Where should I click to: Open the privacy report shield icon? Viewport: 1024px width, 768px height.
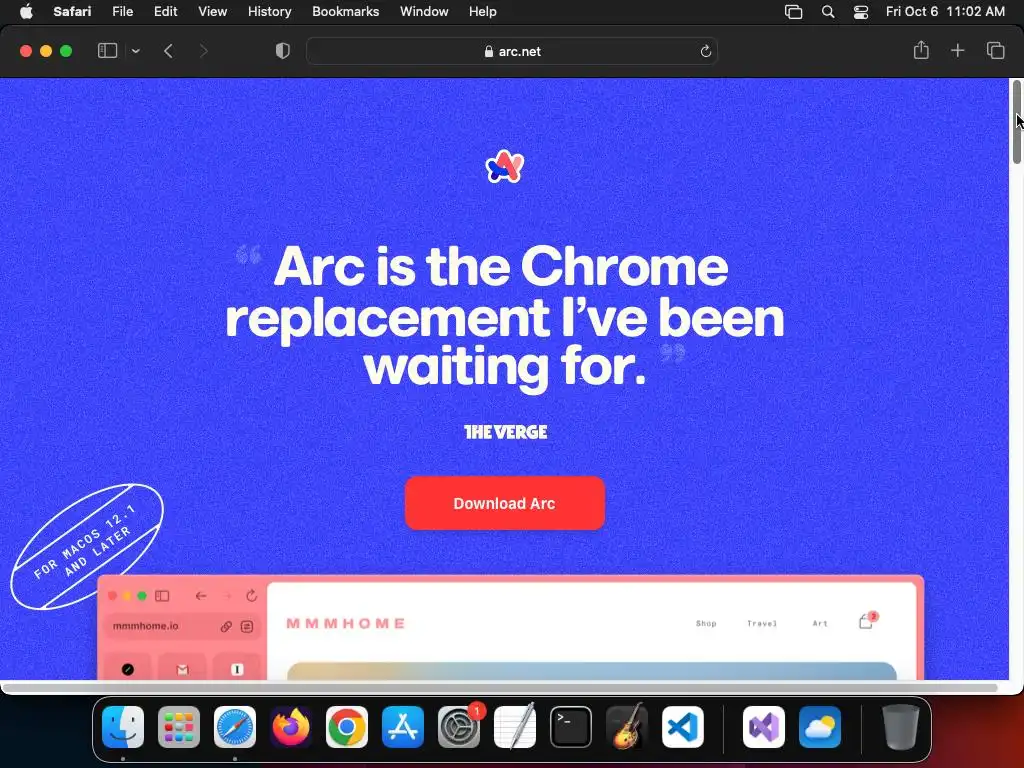pyautogui.click(x=282, y=51)
